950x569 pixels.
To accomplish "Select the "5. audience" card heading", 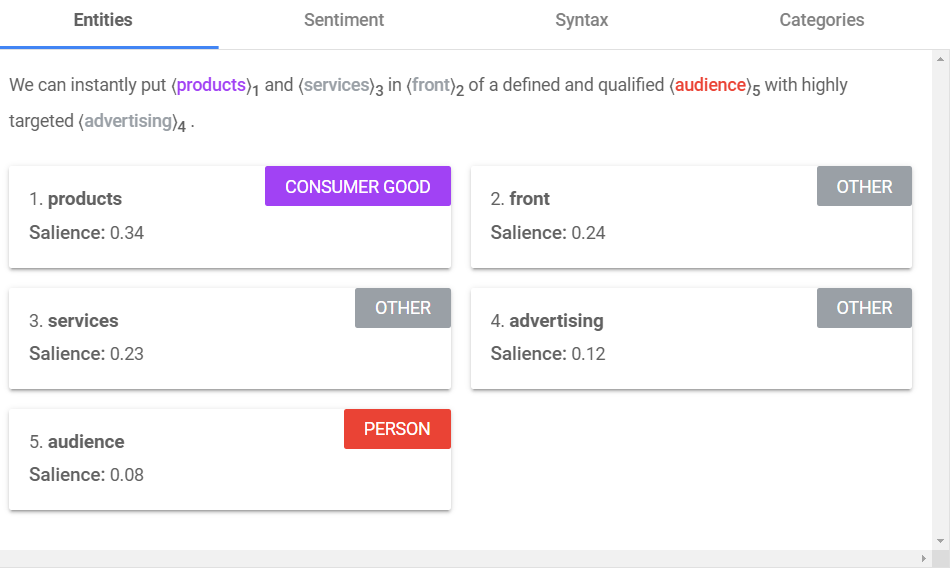I will click(77, 442).
